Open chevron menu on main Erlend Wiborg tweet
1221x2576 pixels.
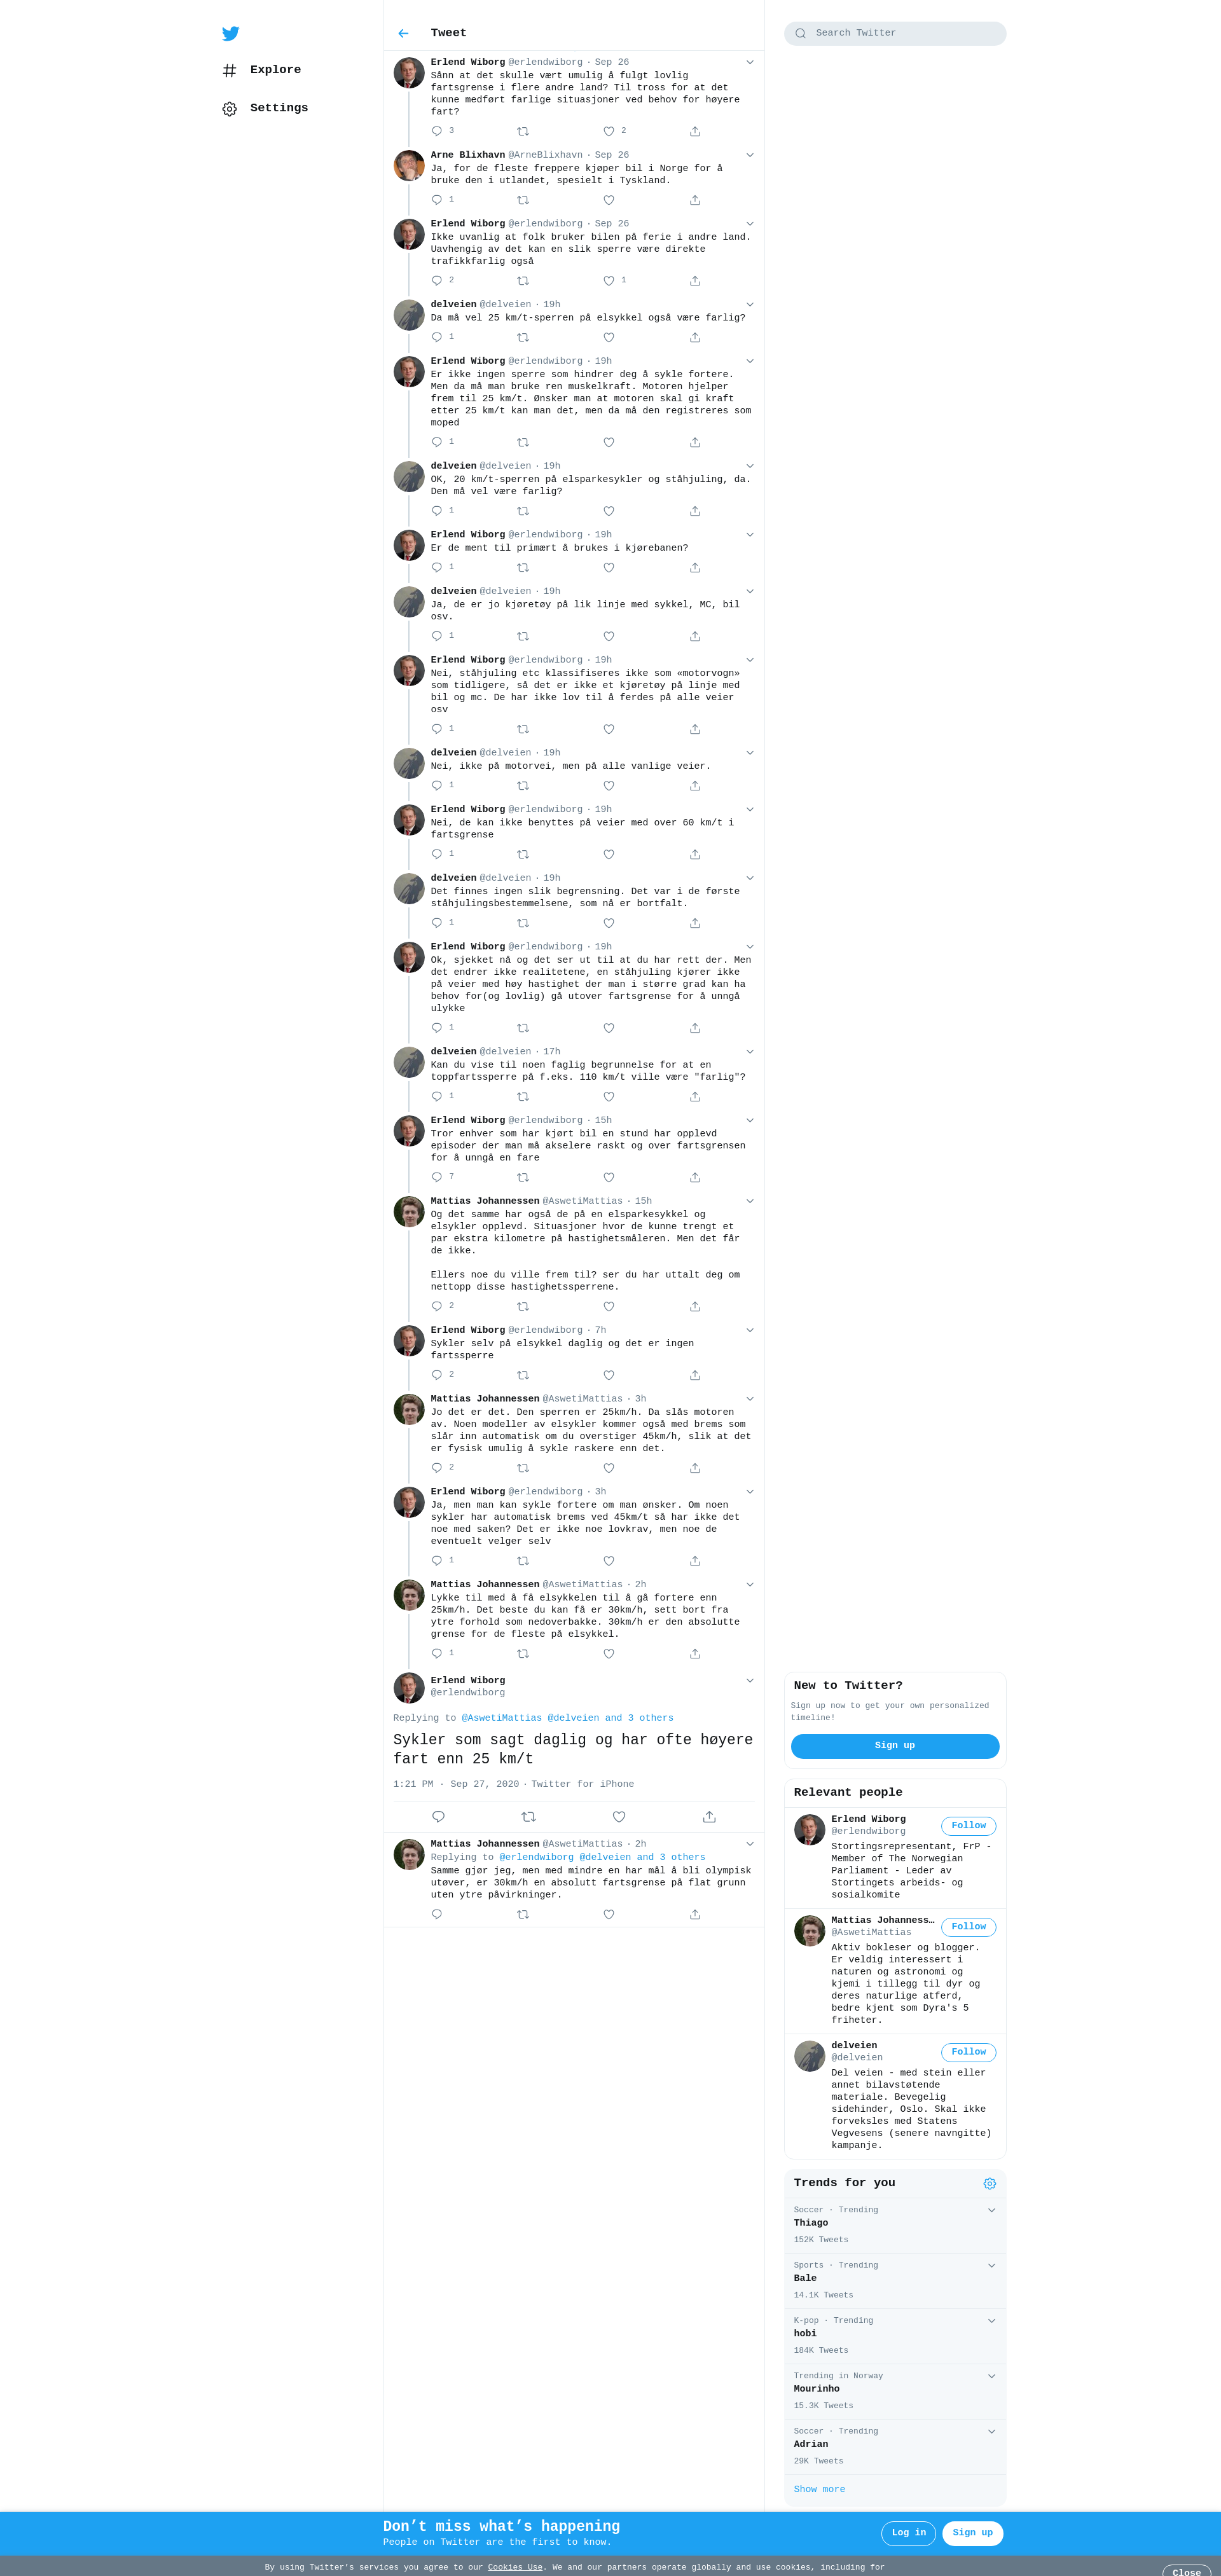pos(750,1680)
